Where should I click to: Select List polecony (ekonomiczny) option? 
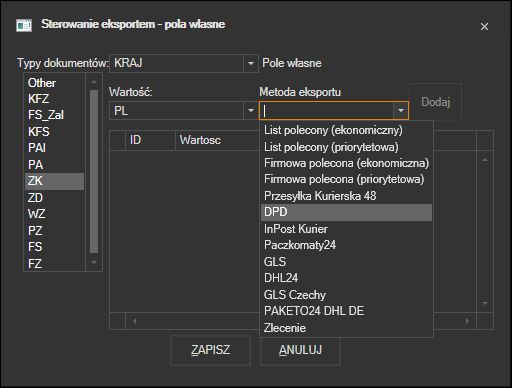(x=346, y=130)
